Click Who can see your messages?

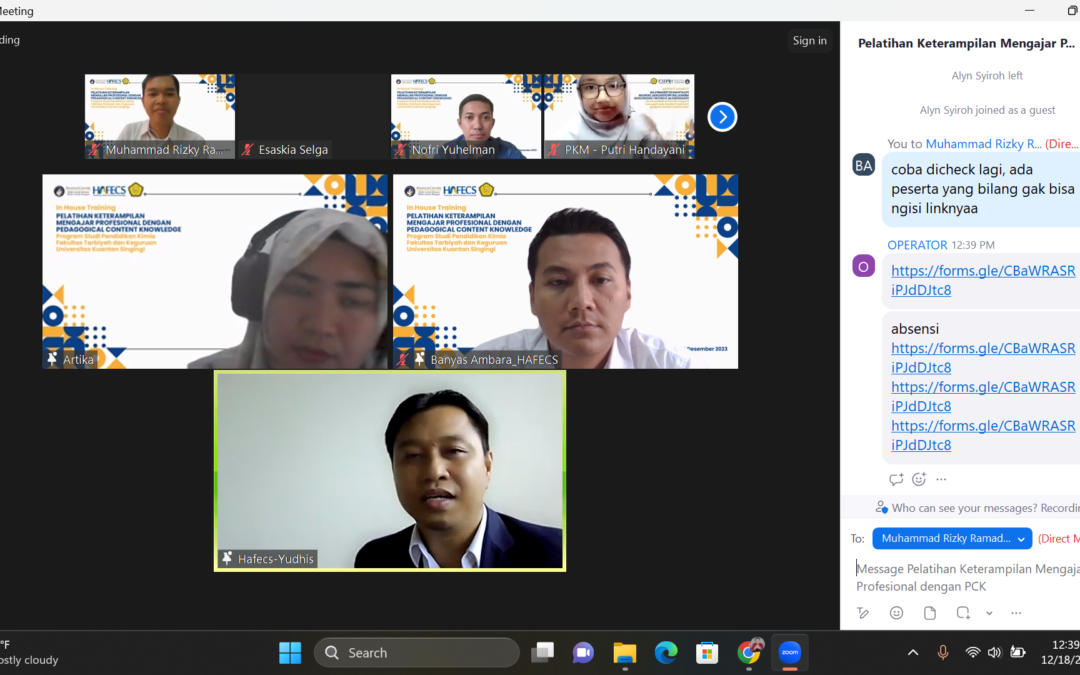(x=964, y=508)
